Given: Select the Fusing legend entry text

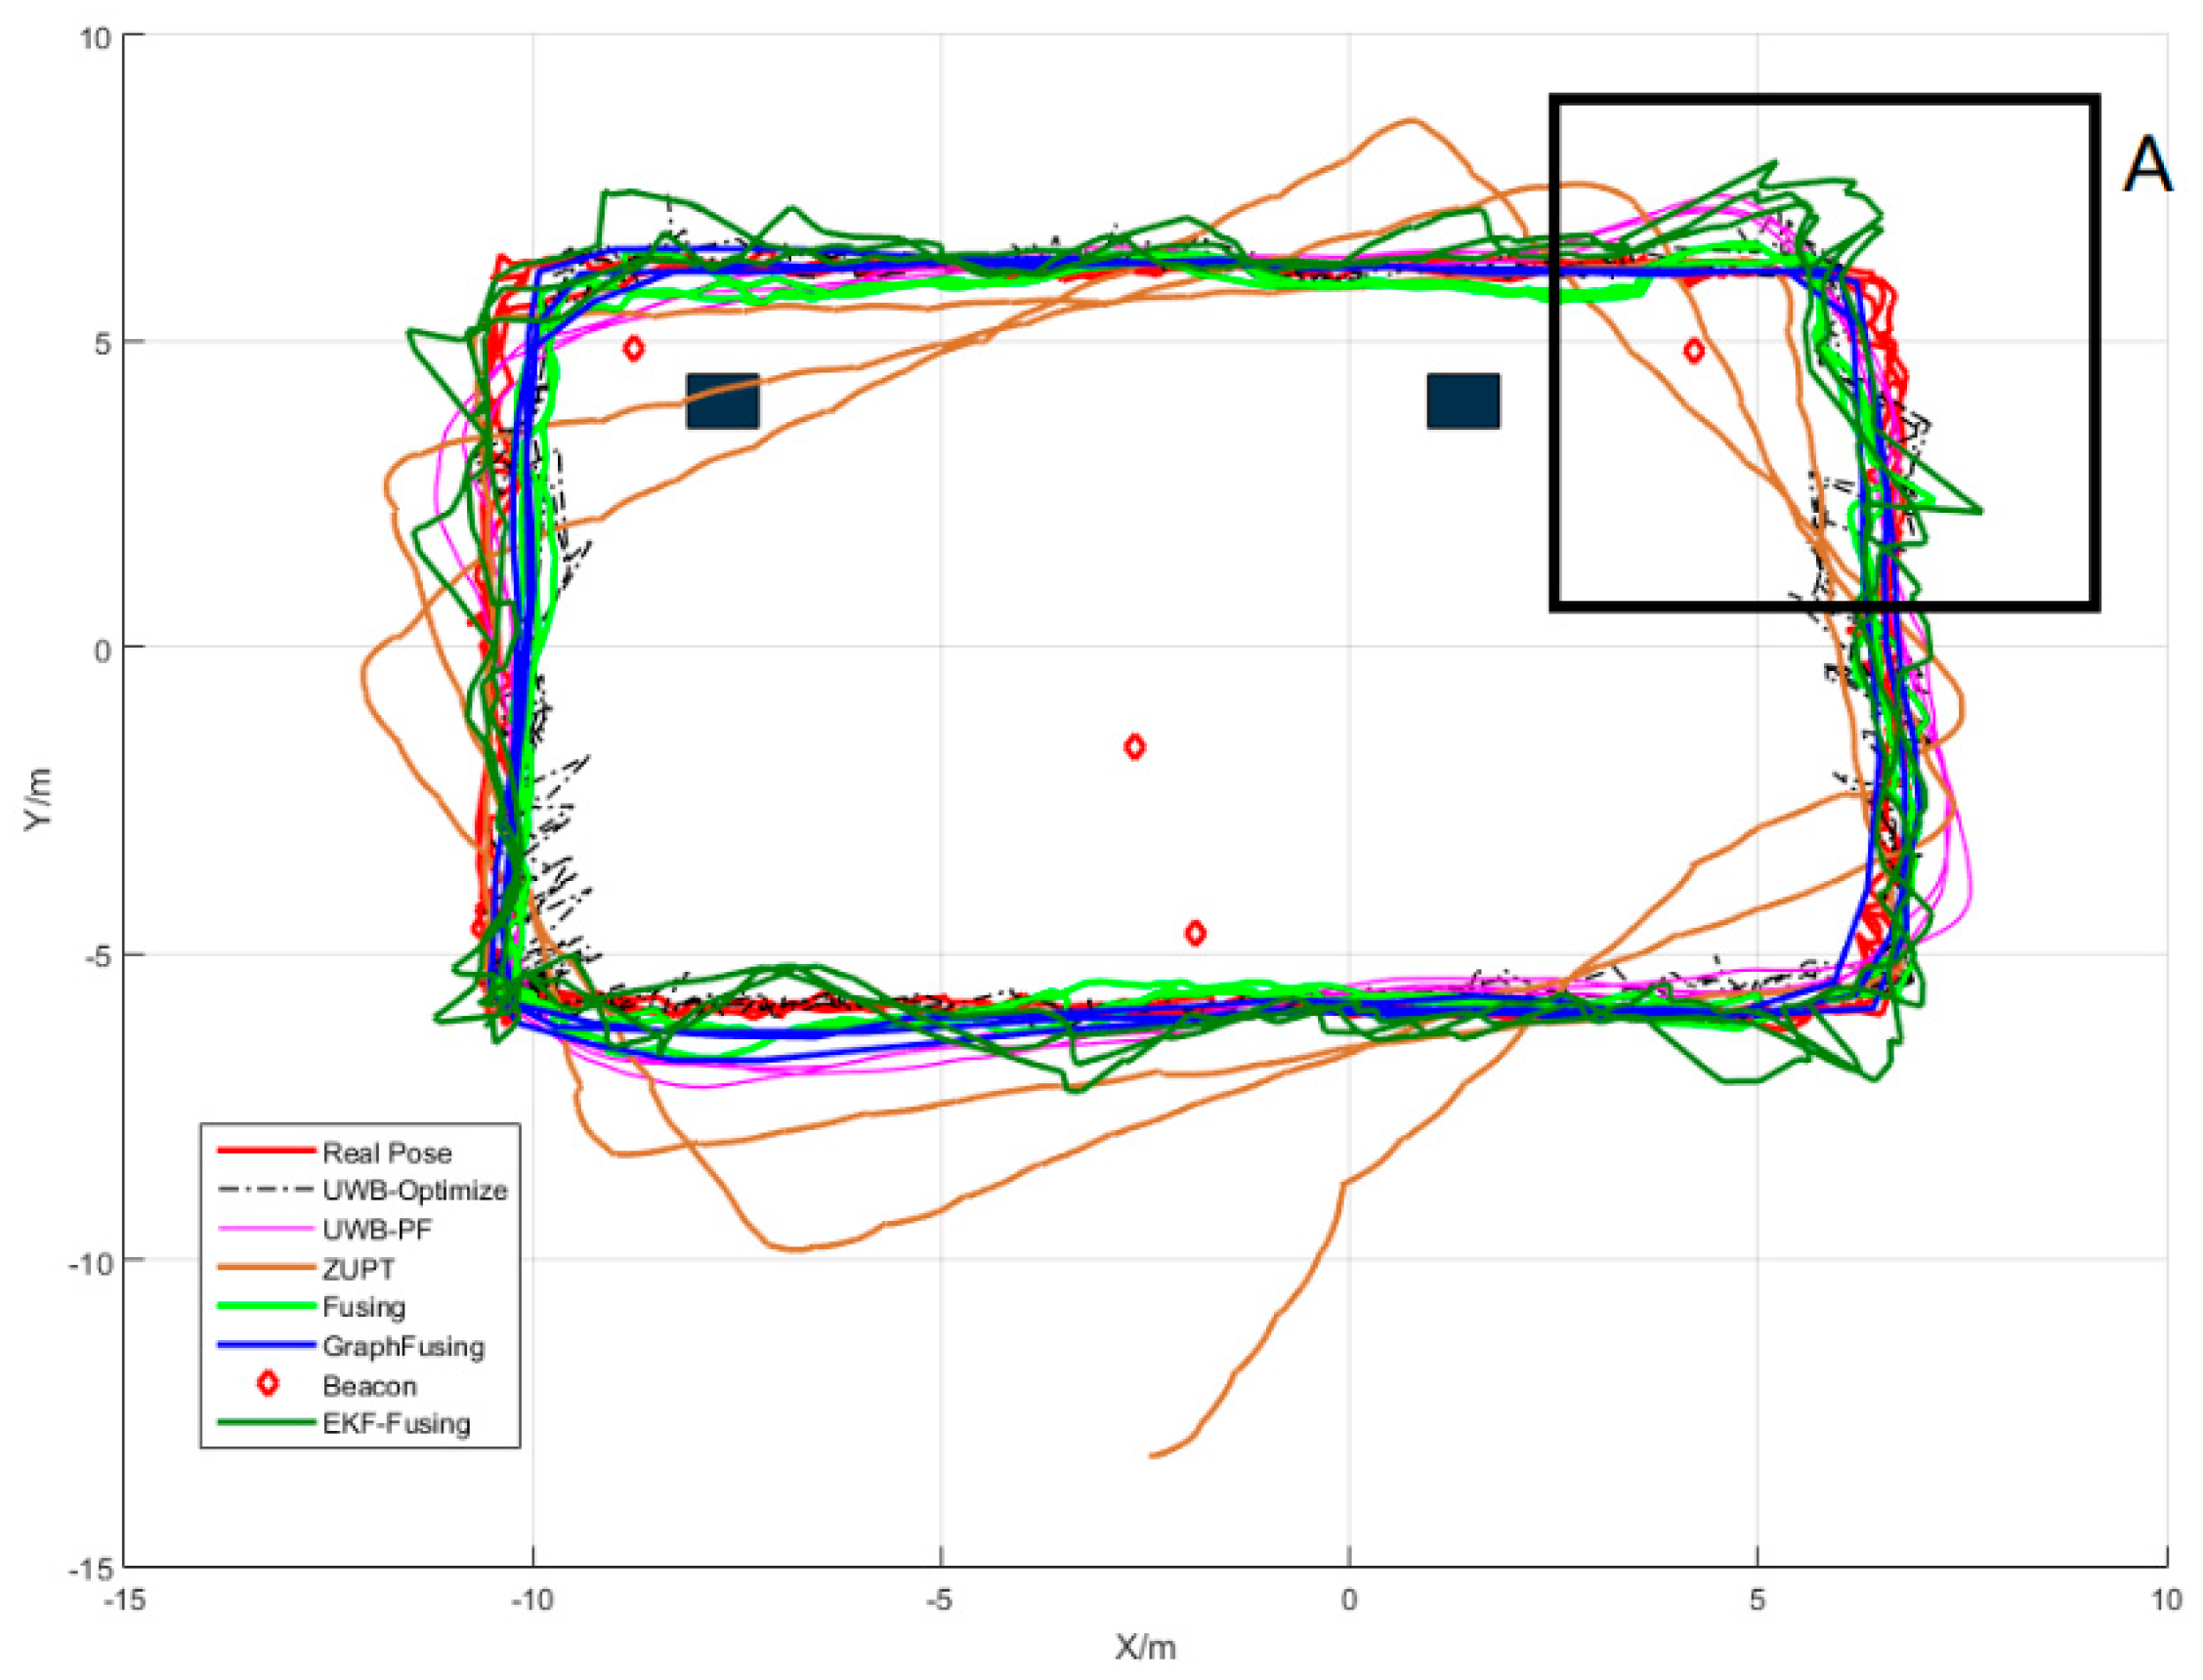Looking at the screenshot, I should click(363, 1307).
